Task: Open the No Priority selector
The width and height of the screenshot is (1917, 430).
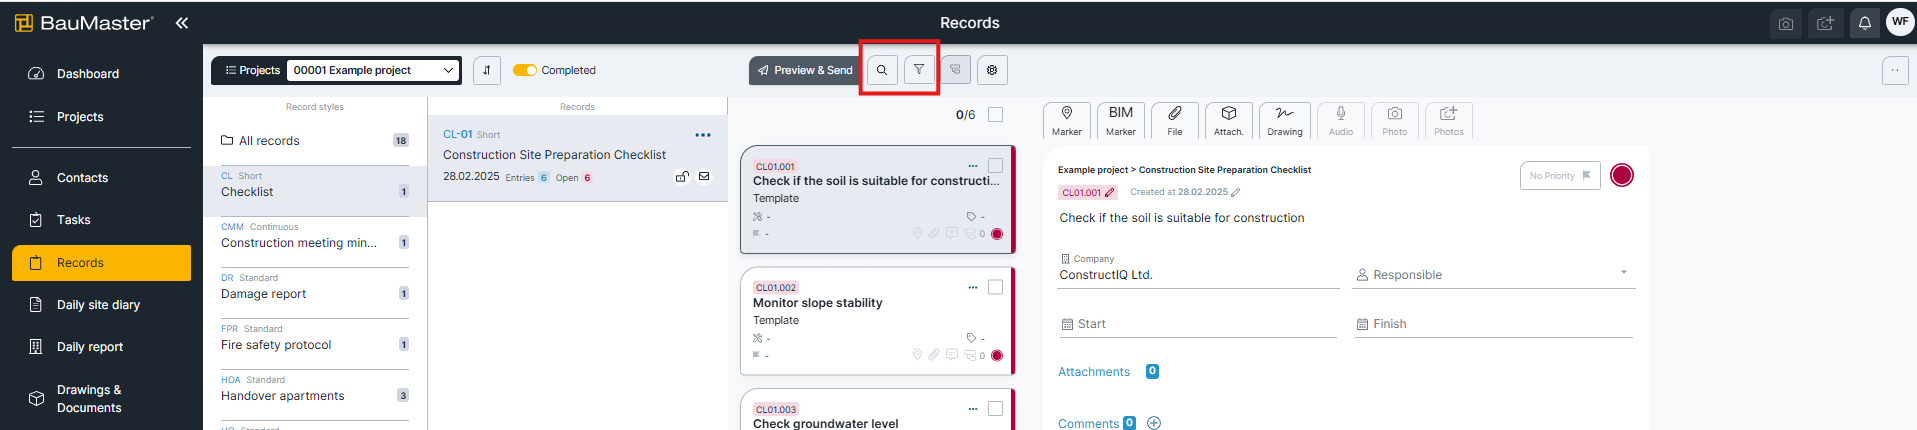Action: [1560, 176]
